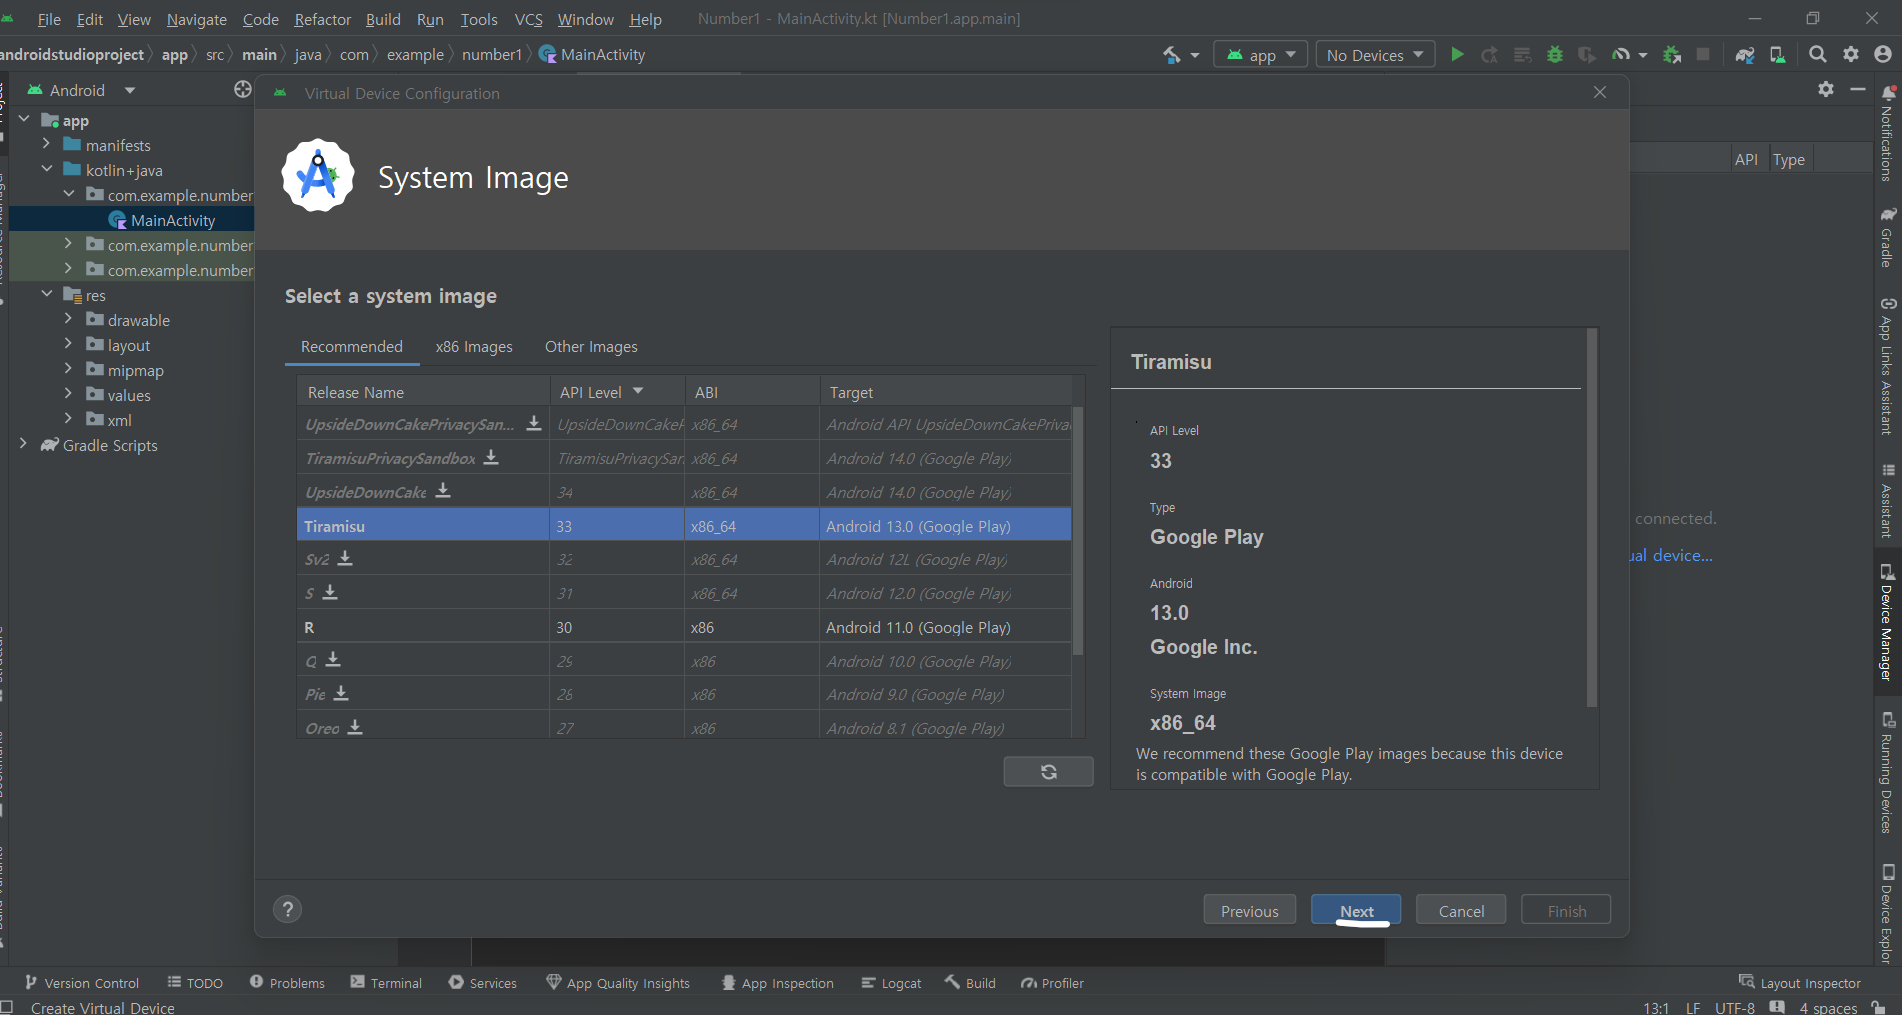Open the File menu
The height and width of the screenshot is (1015, 1902).
(49, 19)
